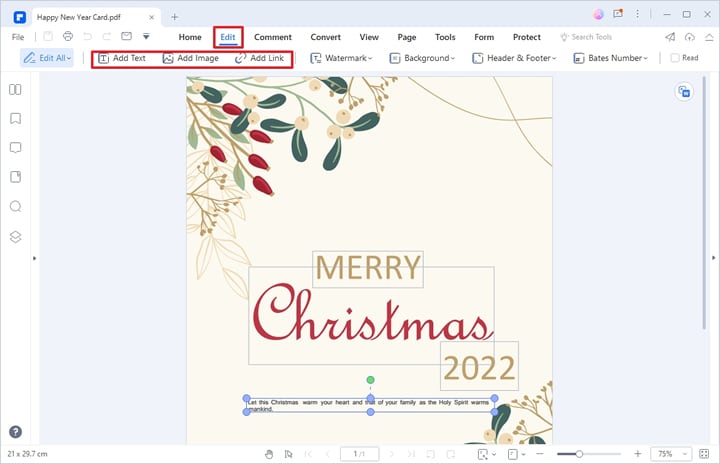Click the user account avatar icon
The width and height of the screenshot is (720, 464).
[598, 14]
